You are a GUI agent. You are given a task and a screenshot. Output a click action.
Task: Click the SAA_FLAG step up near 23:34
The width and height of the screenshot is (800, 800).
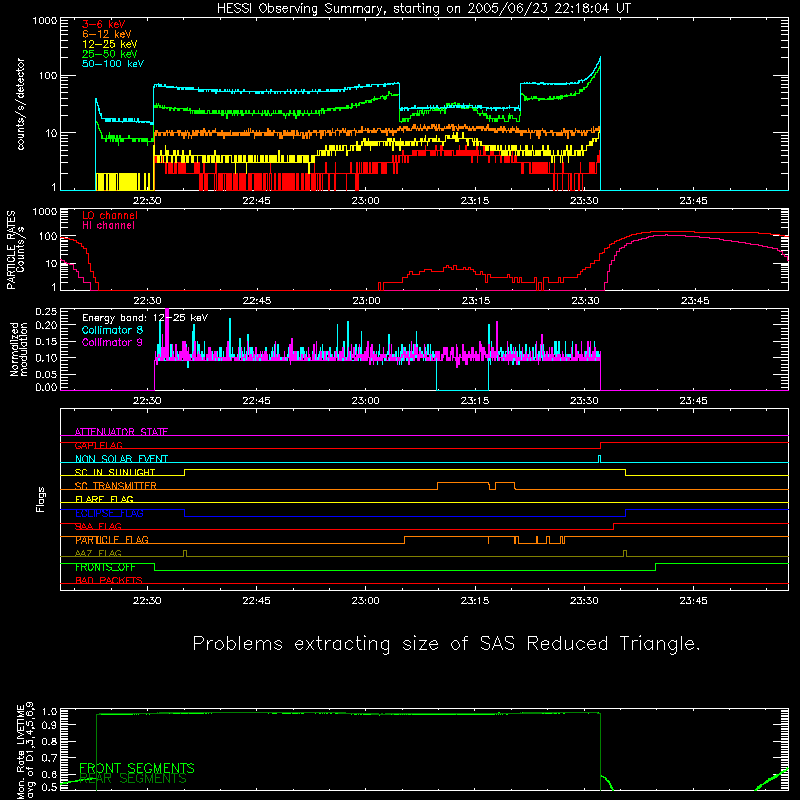click(613, 527)
